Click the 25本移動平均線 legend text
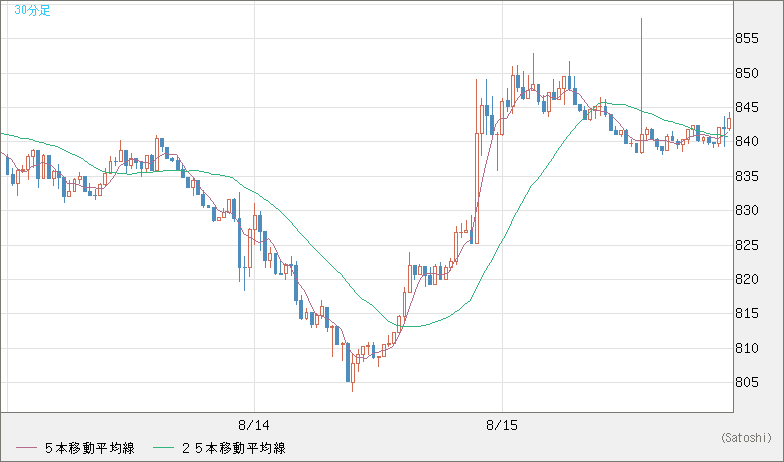The image size is (784, 462). pyautogui.click(x=234, y=448)
